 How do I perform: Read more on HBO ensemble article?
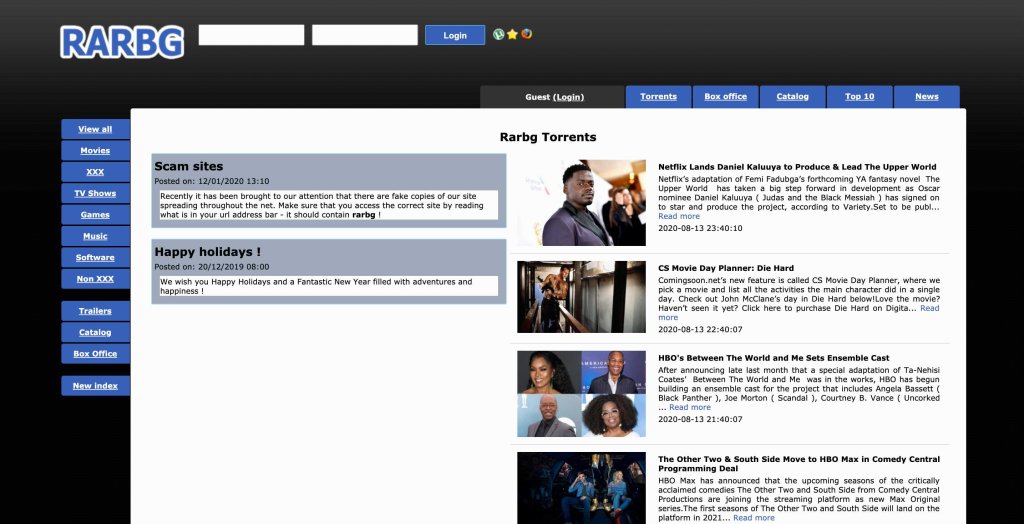(690, 407)
